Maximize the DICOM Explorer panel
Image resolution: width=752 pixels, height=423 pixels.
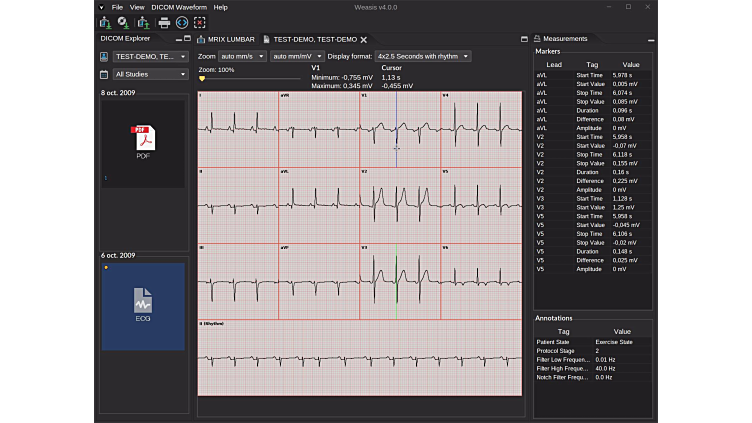point(186,39)
